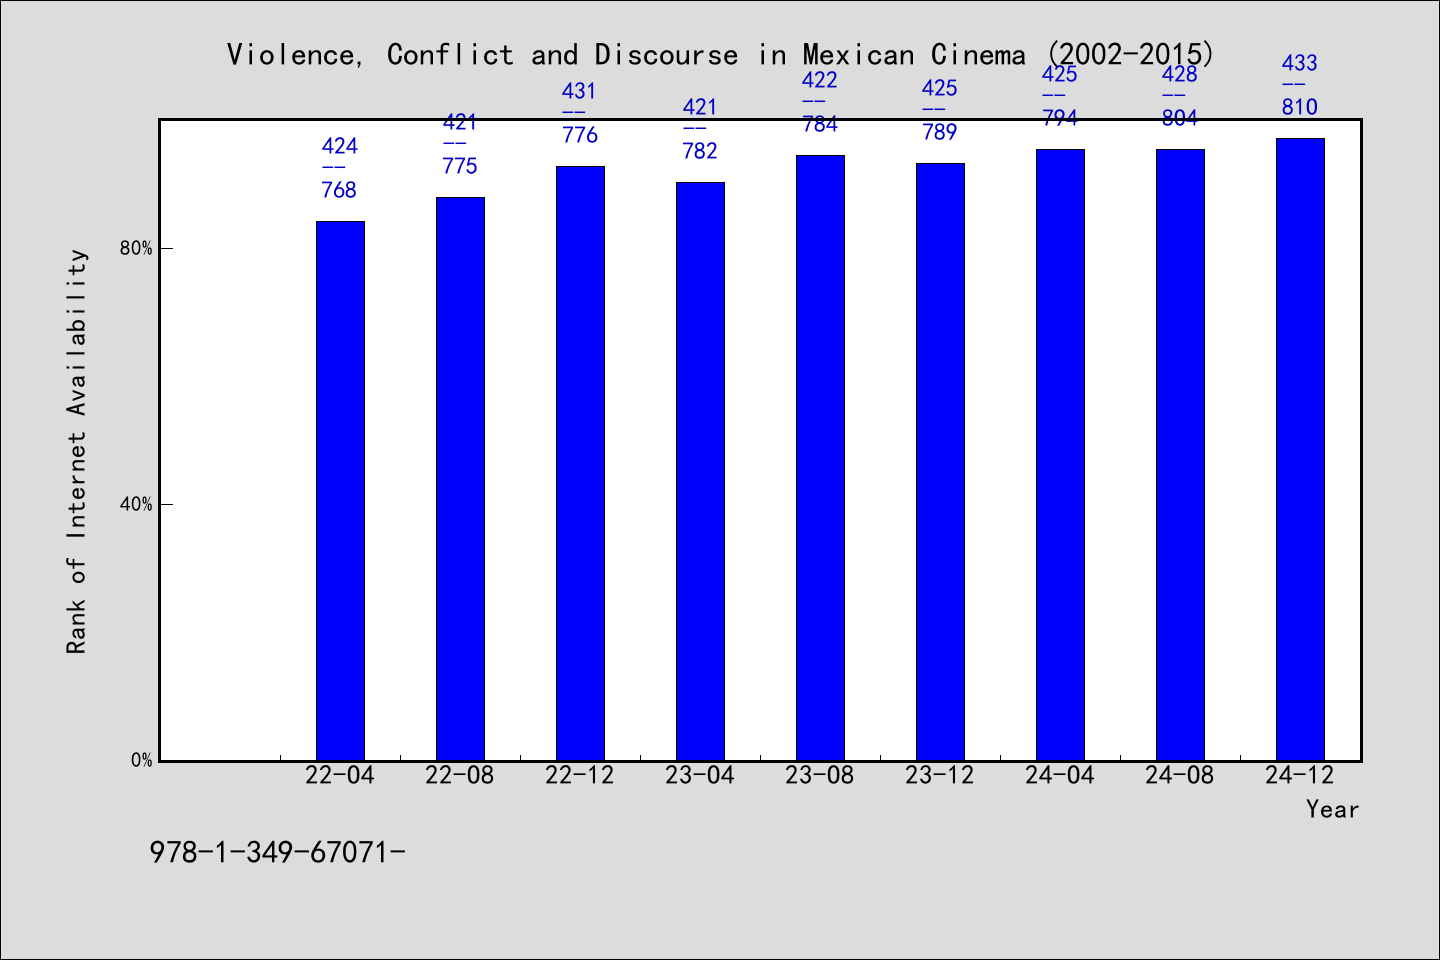
Task: Select the 23-12 bar
Action: [940, 462]
